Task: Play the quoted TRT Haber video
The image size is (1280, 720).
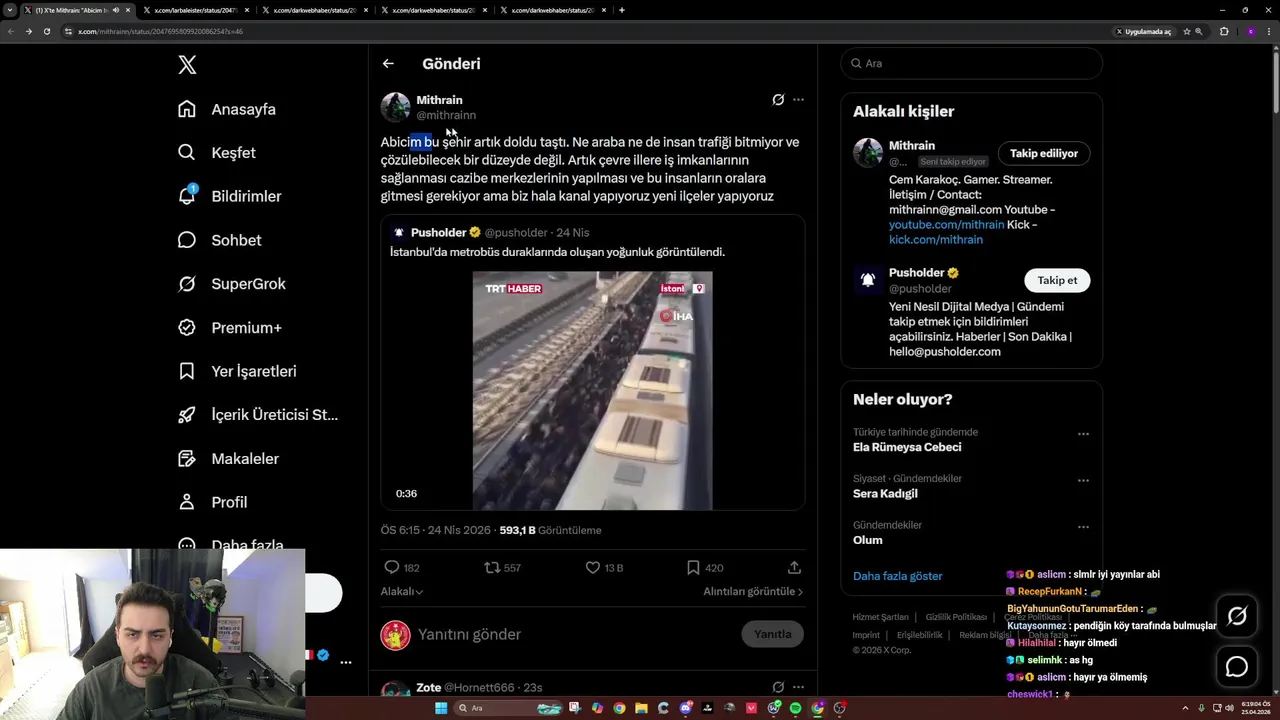Action: coord(593,391)
